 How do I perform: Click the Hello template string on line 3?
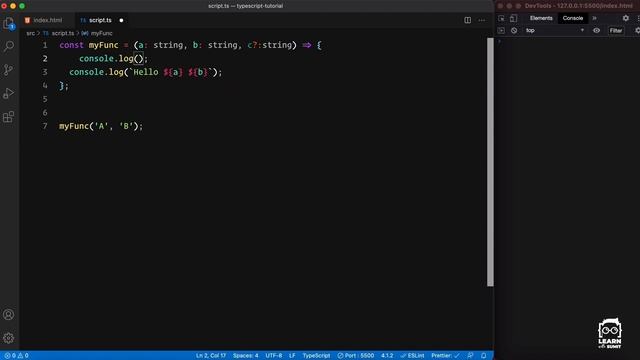coord(171,72)
